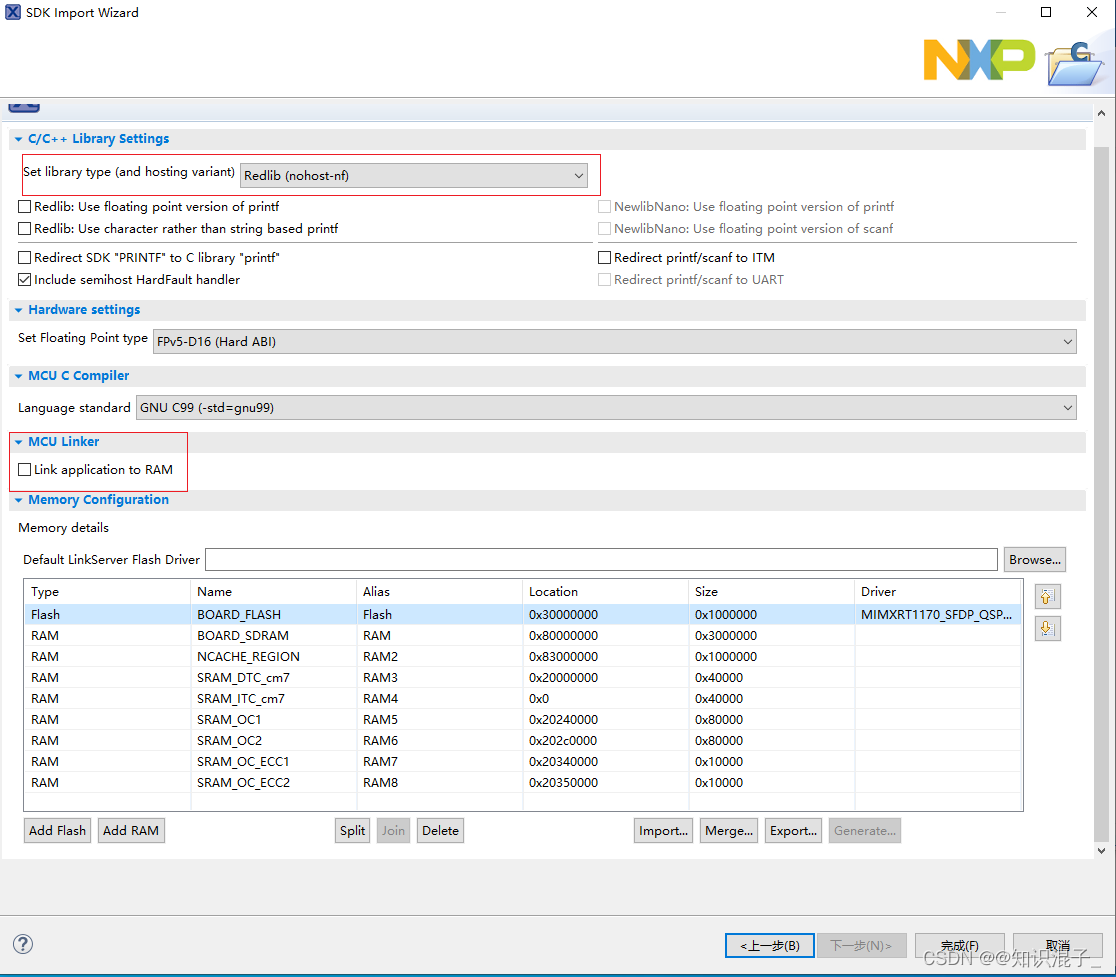Open Floating Point type dropdown

614,342
